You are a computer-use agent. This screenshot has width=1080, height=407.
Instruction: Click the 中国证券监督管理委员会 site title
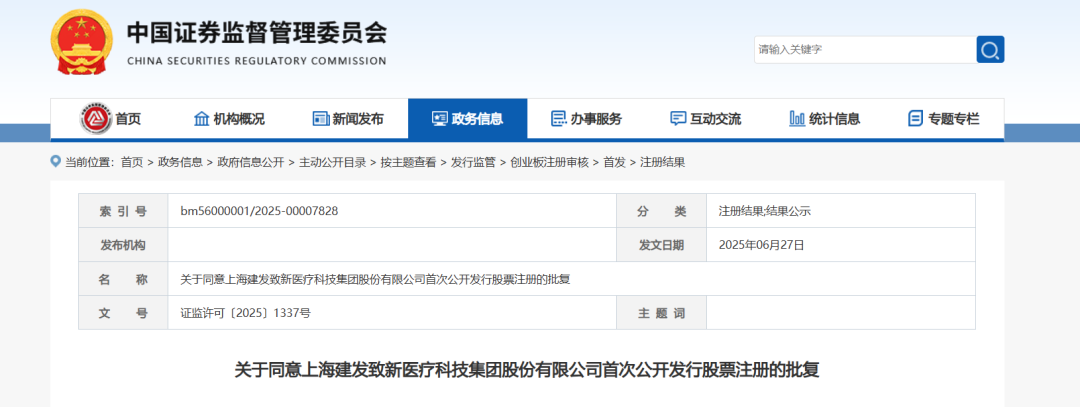point(257,32)
